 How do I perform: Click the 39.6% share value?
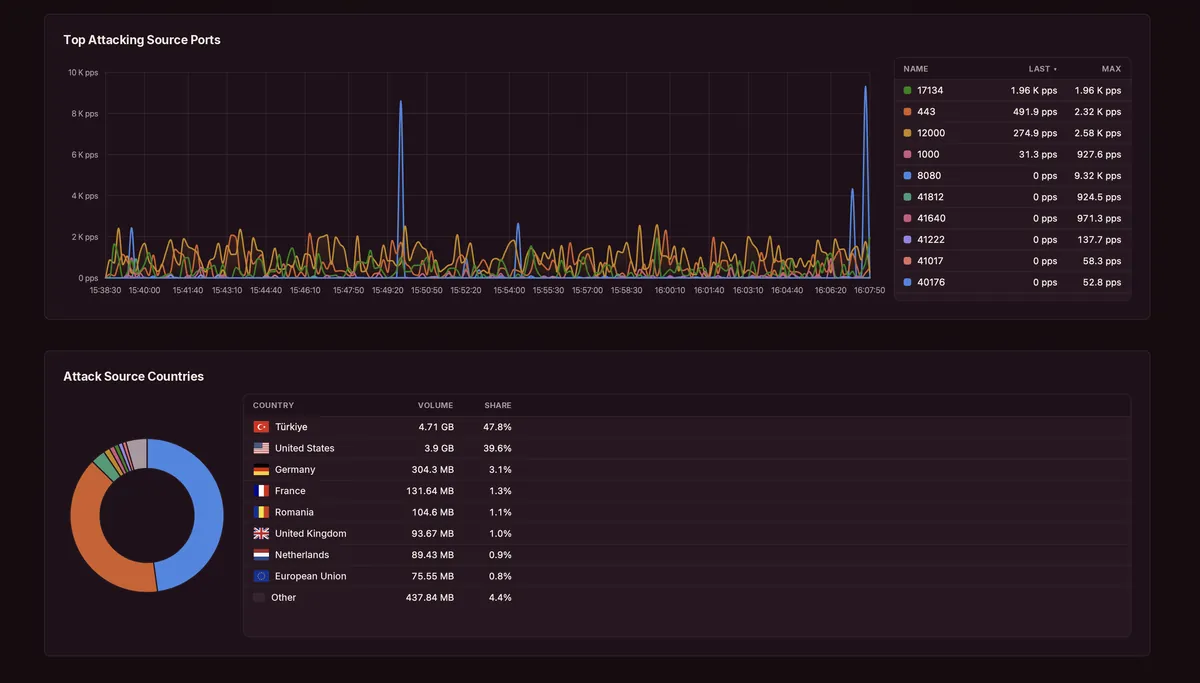(x=497, y=448)
